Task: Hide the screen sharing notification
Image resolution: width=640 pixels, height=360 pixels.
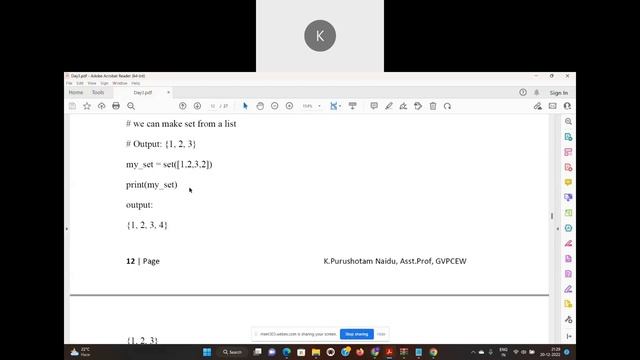Action: point(381,334)
